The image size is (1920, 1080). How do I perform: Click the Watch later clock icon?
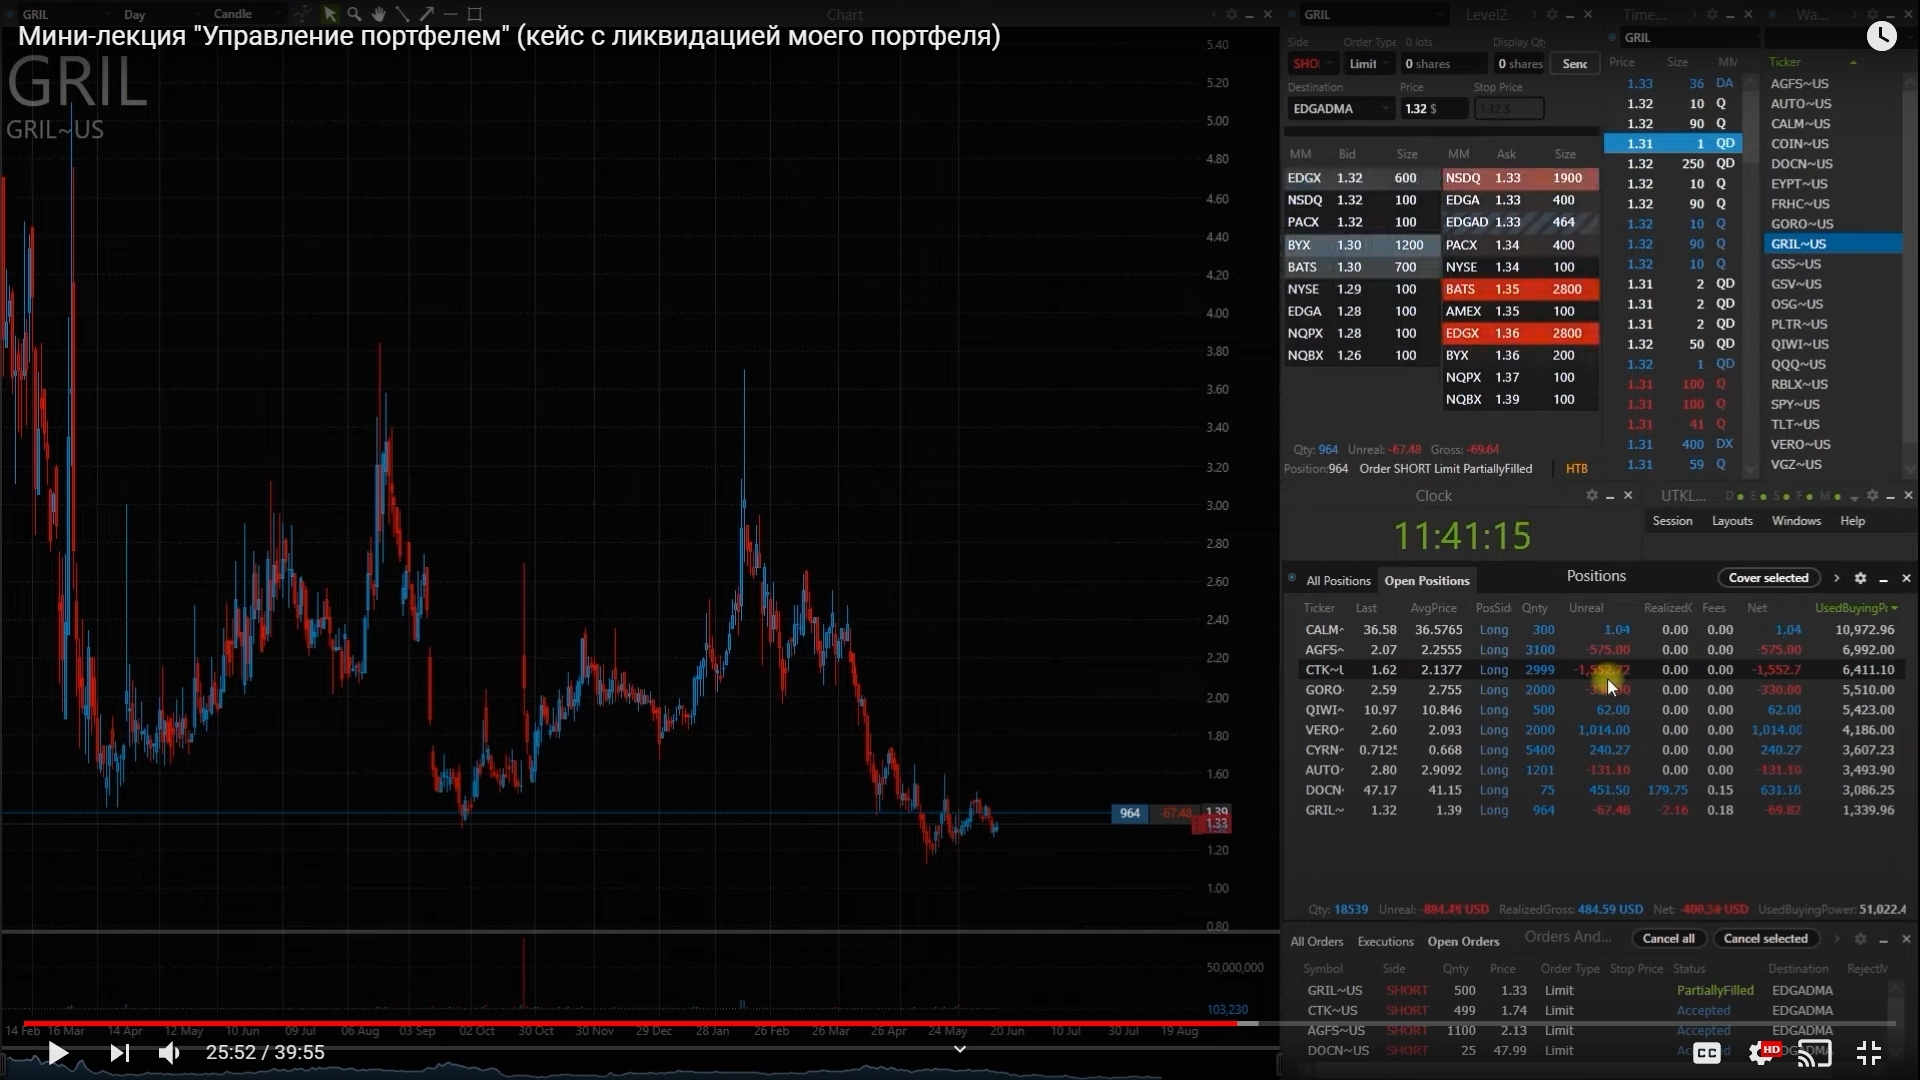1881,36
